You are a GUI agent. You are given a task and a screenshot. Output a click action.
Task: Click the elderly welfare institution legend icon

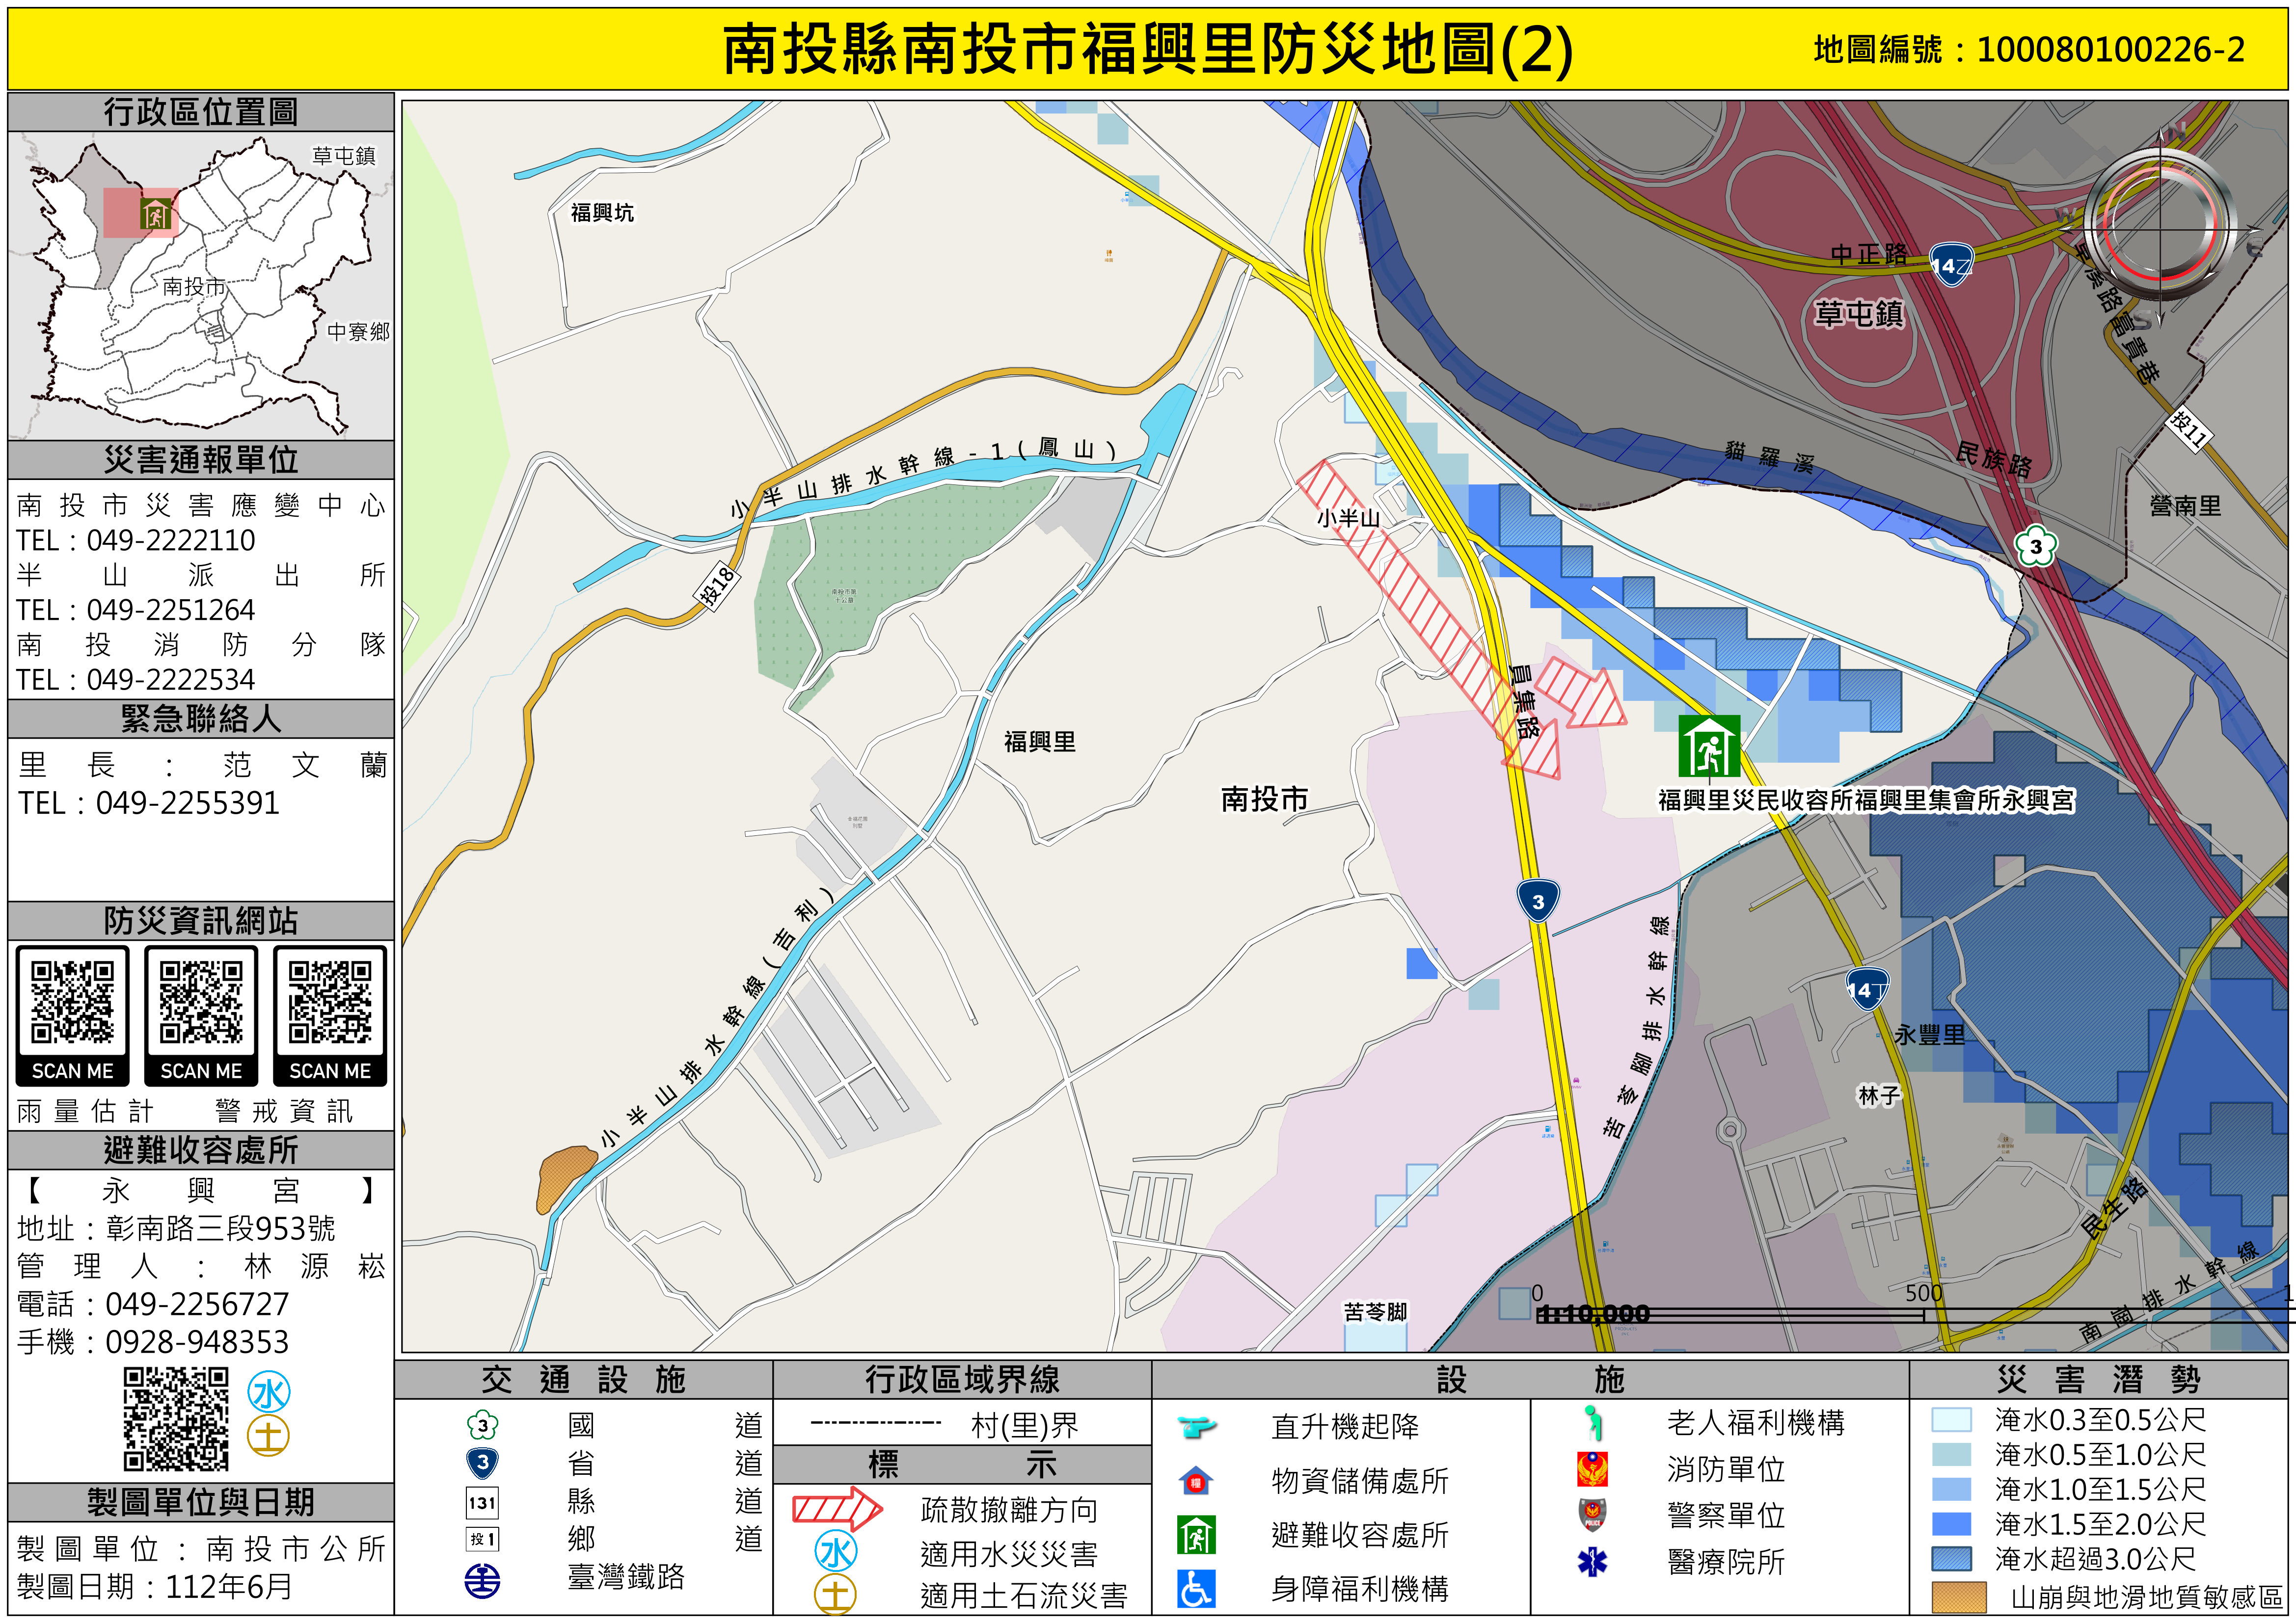(1592, 1422)
